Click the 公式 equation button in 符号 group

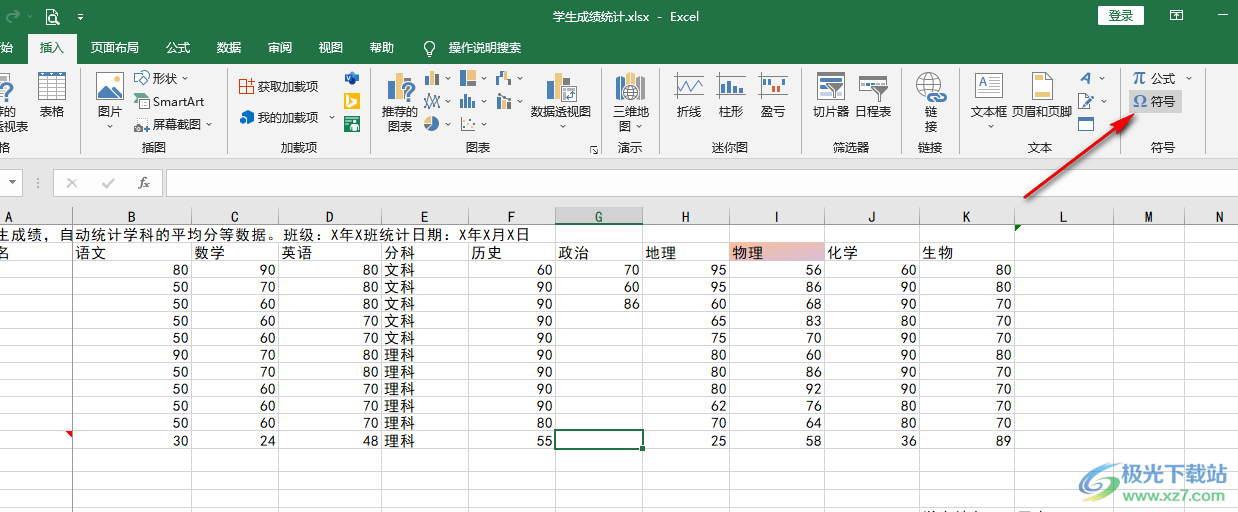[1154, 78]
